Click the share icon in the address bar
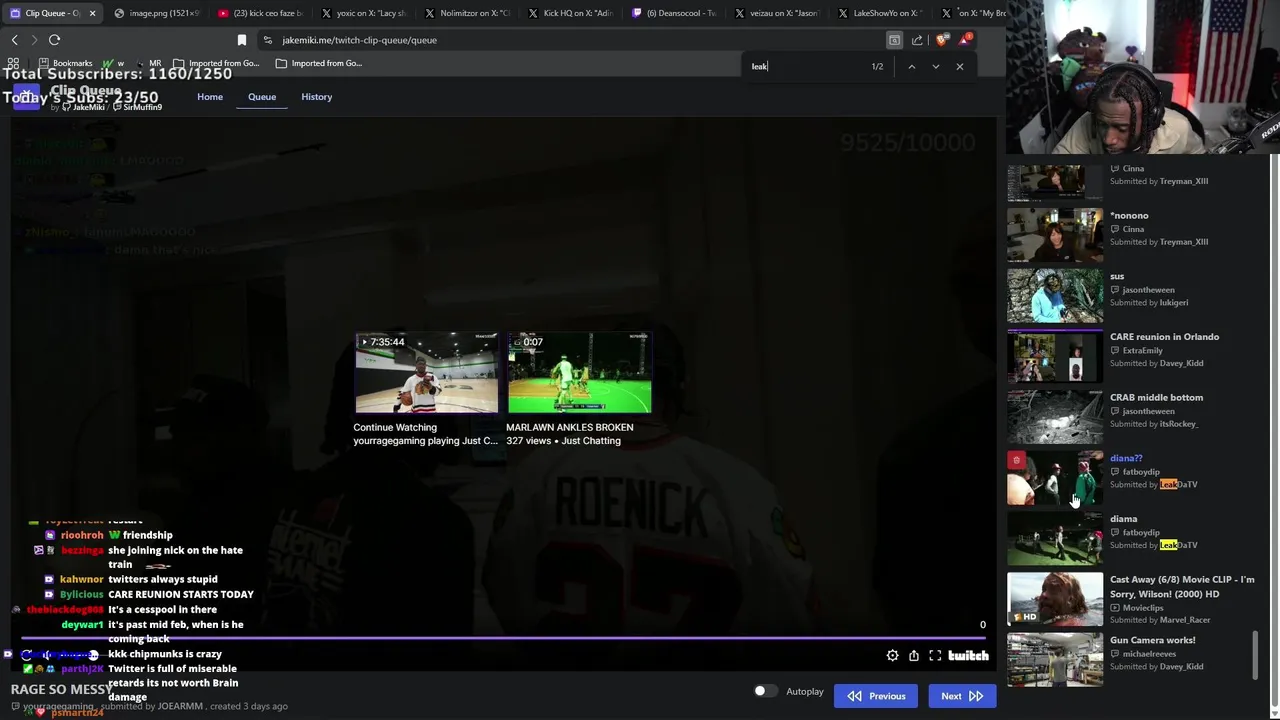The height and width of the screenshot is (720, 1280). tap(917, 40)
